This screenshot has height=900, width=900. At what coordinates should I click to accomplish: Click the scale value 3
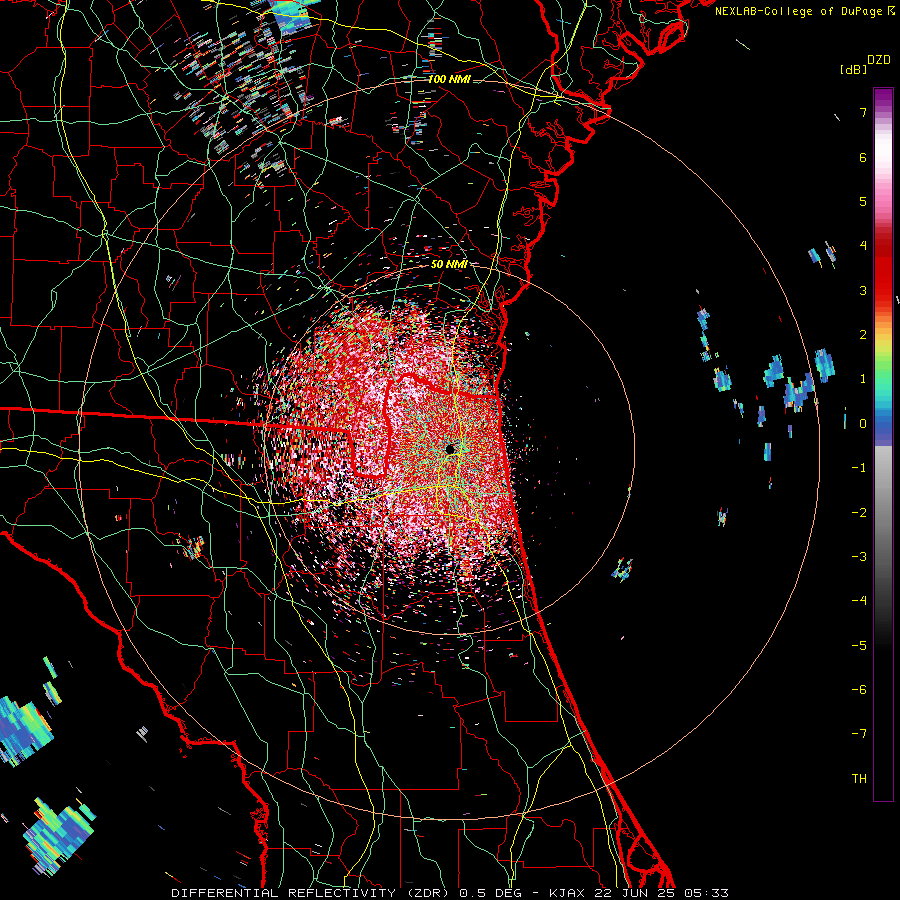point(863,290)
